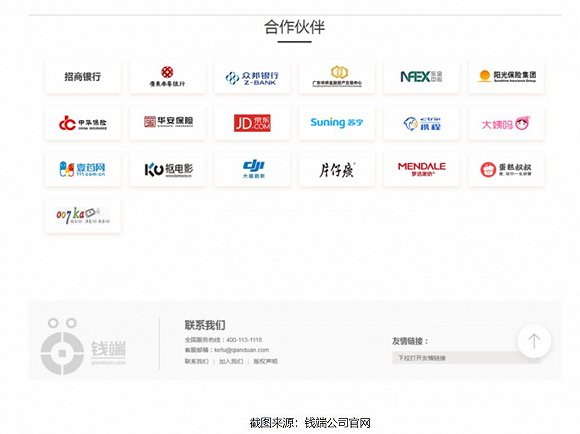Open the 招商银行 partner logo

pyautogui.click(x=82, y=77)
